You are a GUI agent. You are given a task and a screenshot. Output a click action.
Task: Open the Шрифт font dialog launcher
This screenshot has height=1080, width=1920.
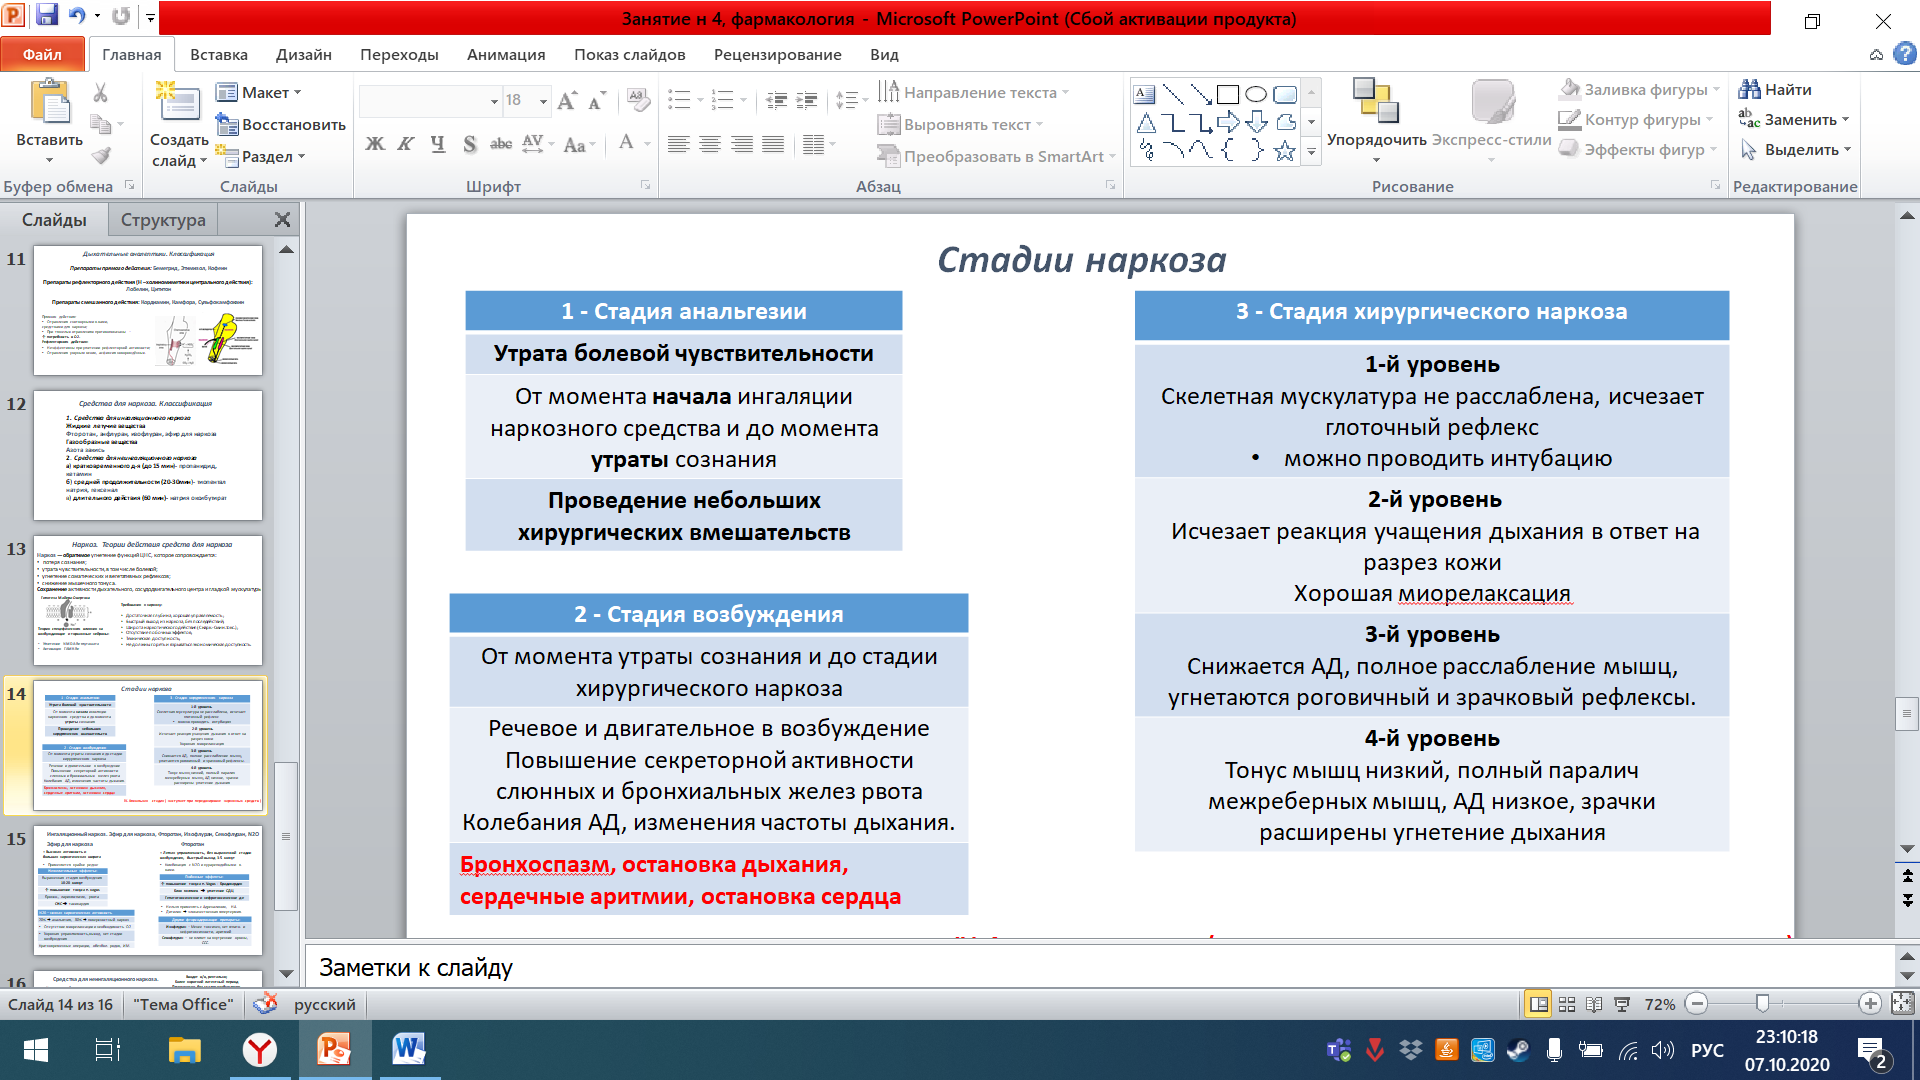pyautogui.click(x=645, y=186)
